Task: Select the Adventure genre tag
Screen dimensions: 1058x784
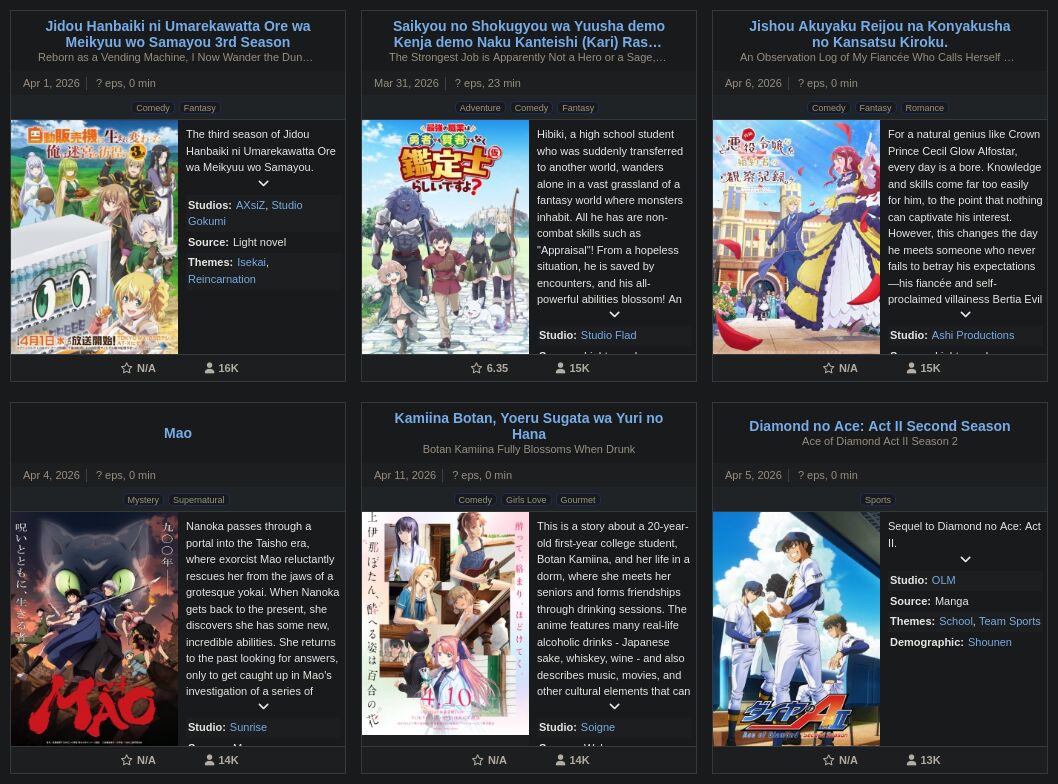Action: pos(480,108)
